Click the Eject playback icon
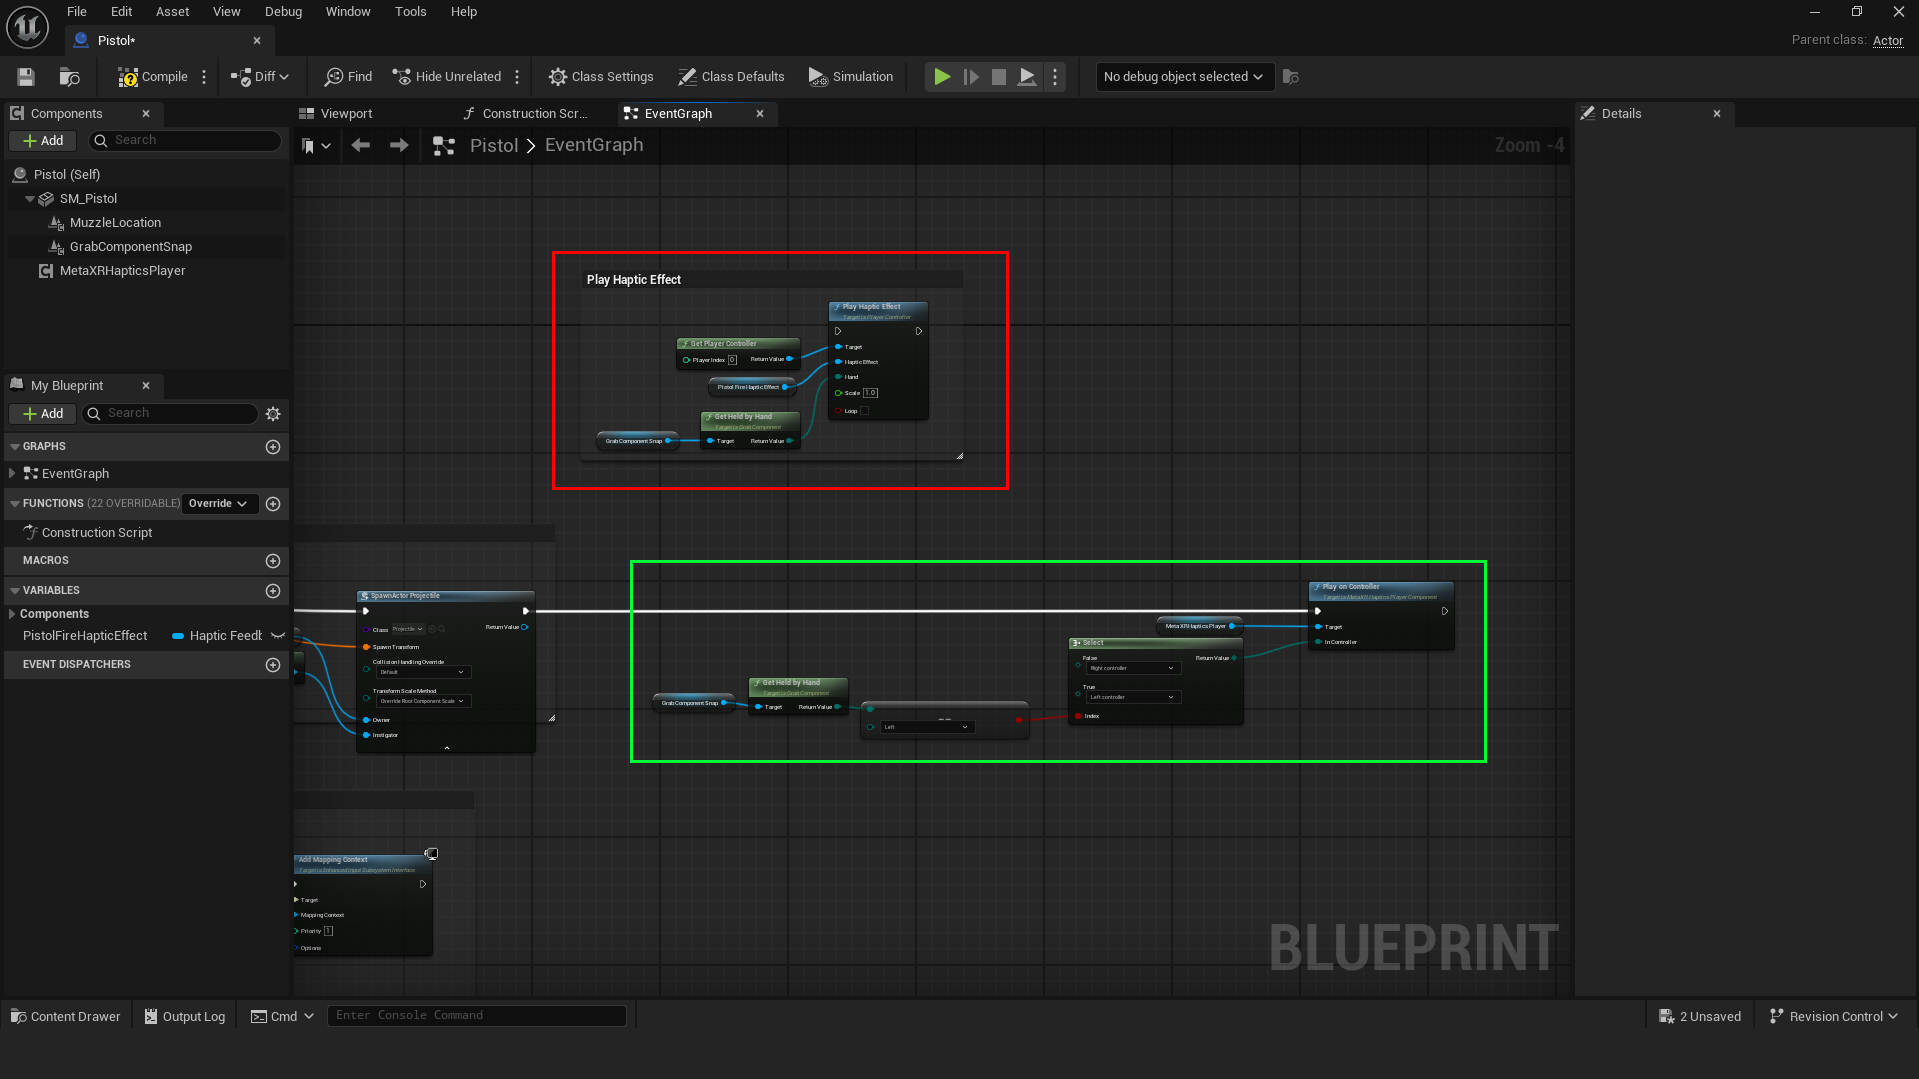Screen dimensions: 1919x1079 point(1027,77)
